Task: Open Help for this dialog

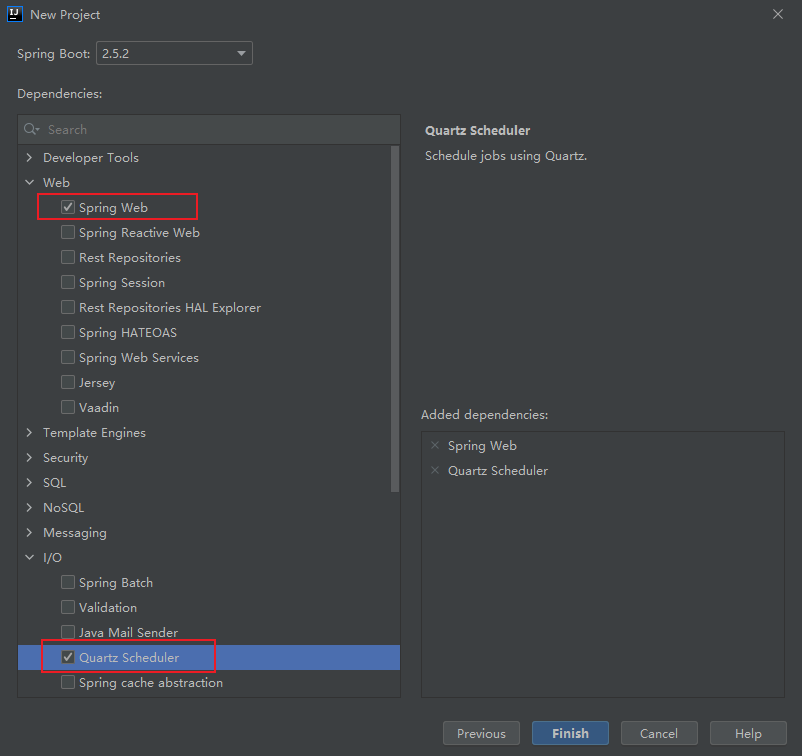Action: coord(748,733)
